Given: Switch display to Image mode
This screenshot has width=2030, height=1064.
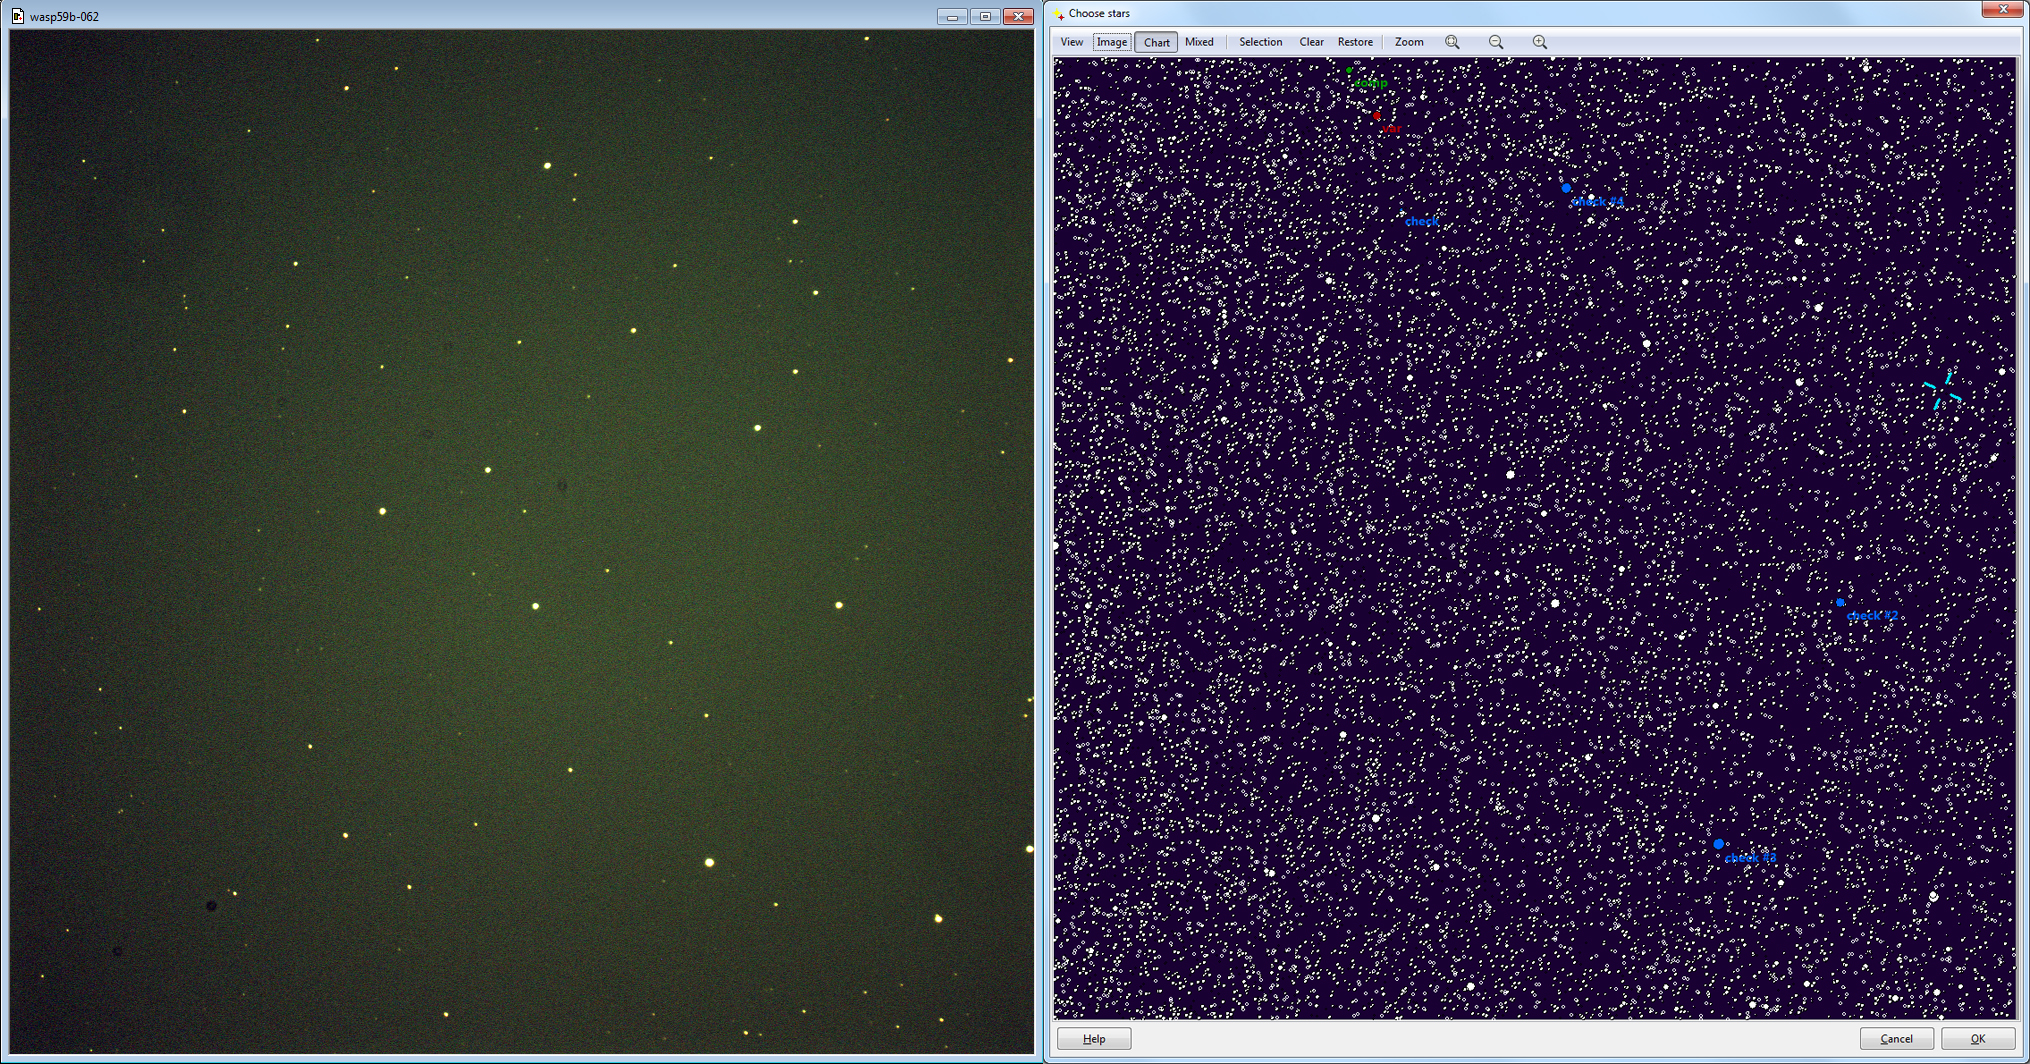Looking at the screenshot, I should 1111,42.
